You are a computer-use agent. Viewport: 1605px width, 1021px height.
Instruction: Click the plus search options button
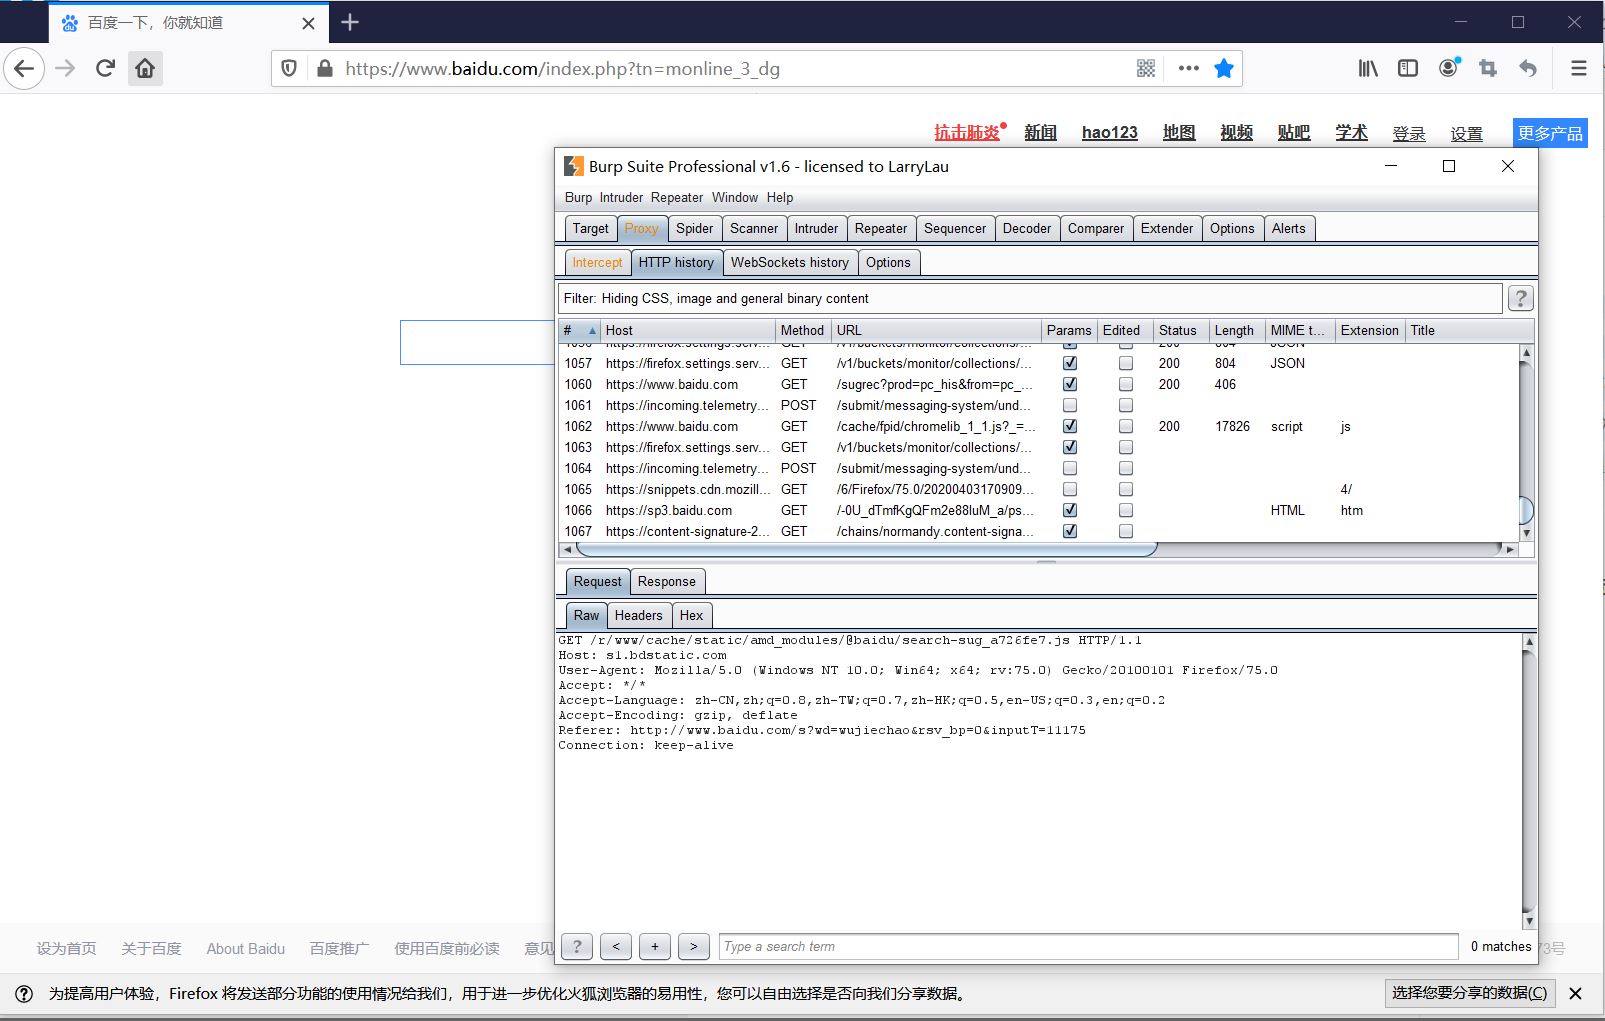click(x=655, y=946)
